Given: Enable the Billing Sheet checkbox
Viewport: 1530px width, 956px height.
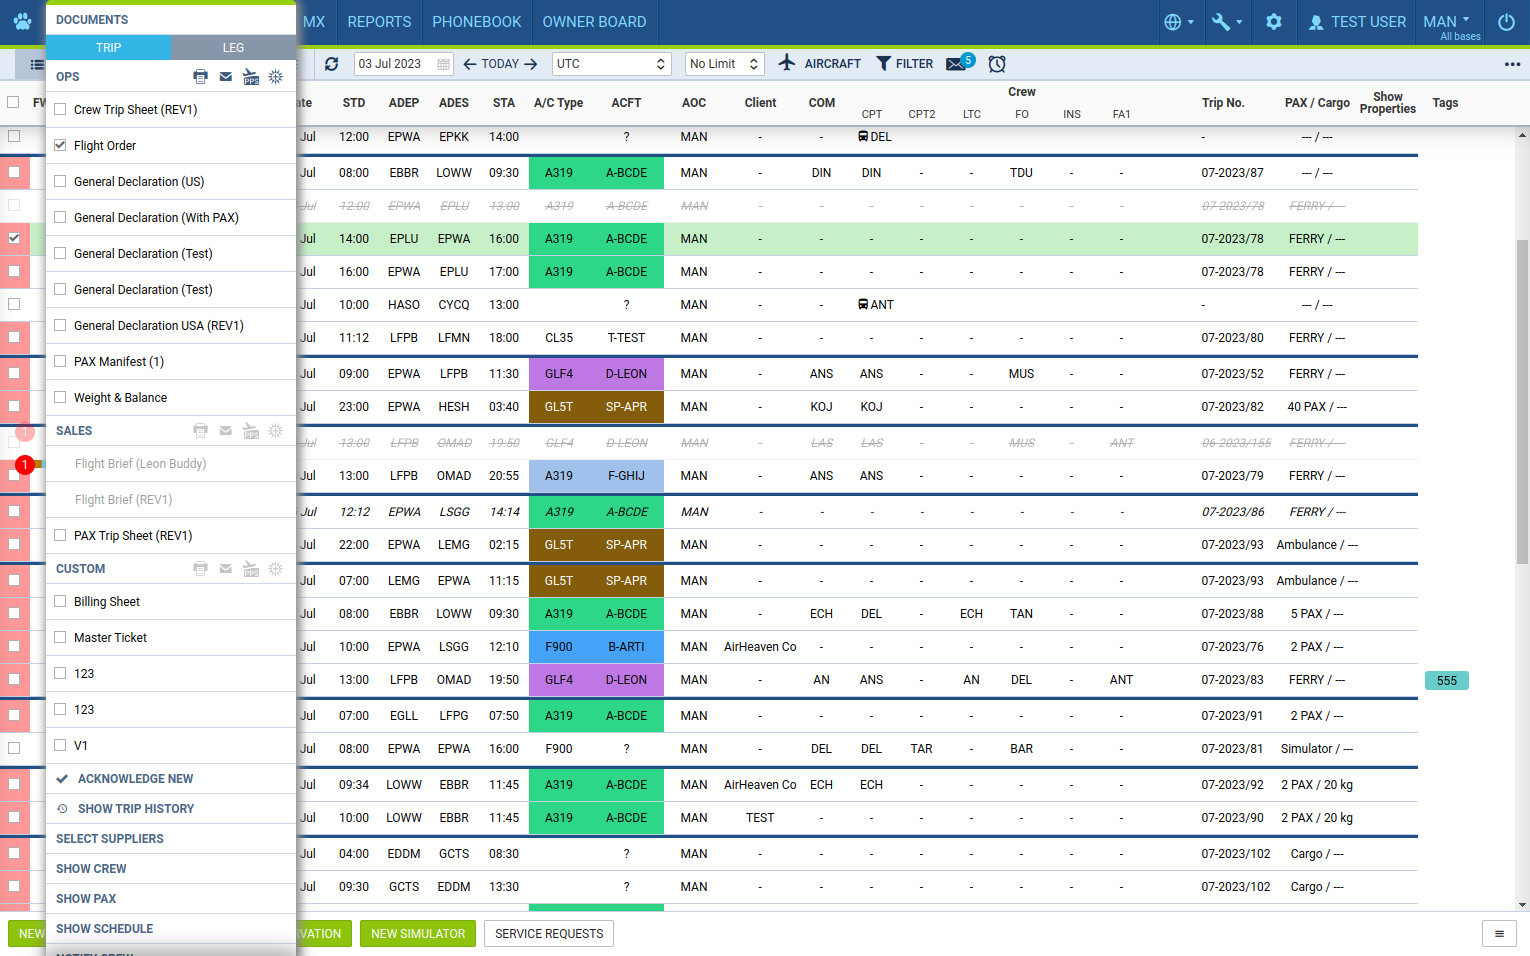Looking at the screenshot, I should coord(61,601).
